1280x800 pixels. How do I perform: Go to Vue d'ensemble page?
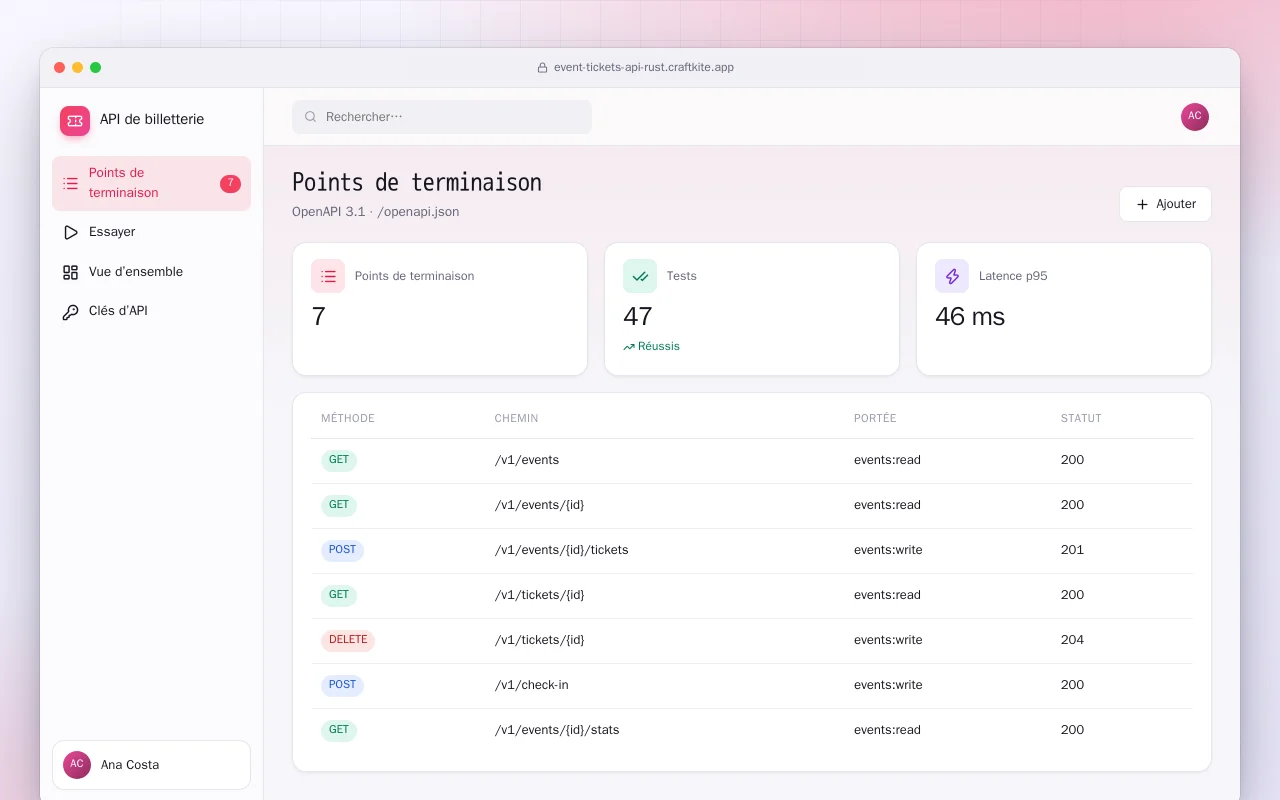(151, 272)
